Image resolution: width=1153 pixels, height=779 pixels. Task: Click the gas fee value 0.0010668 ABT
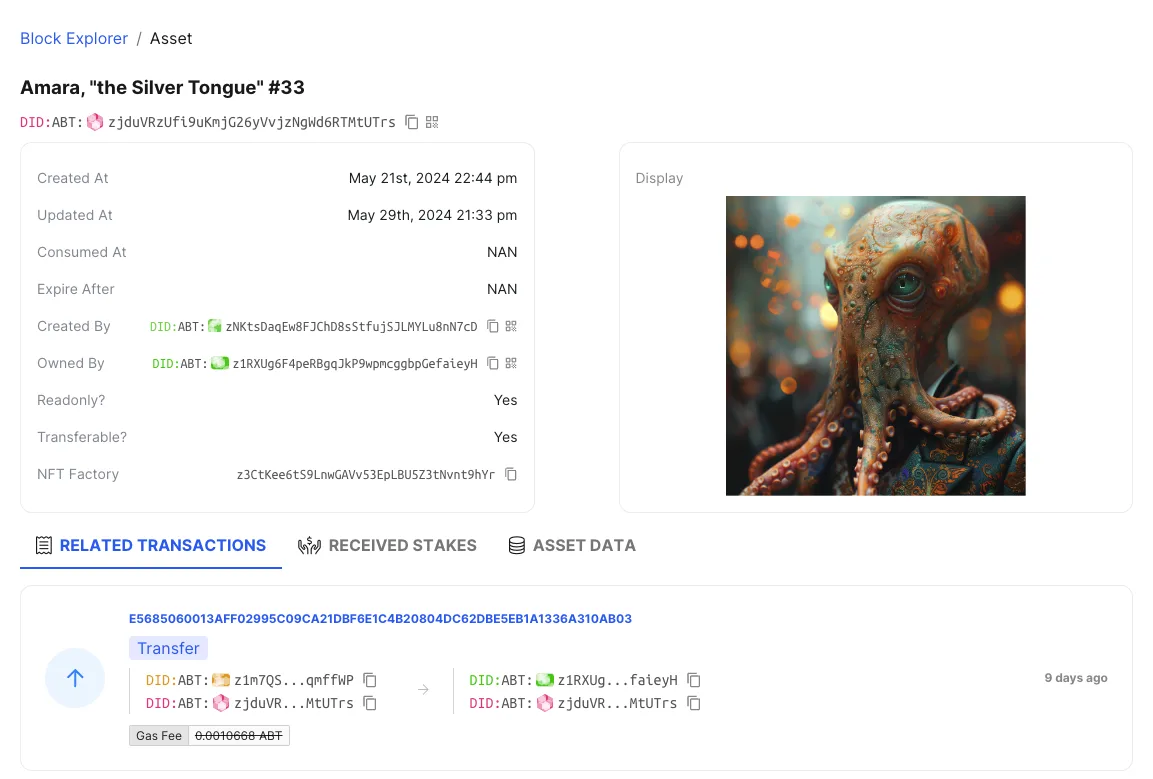click(x=239, y=736)
